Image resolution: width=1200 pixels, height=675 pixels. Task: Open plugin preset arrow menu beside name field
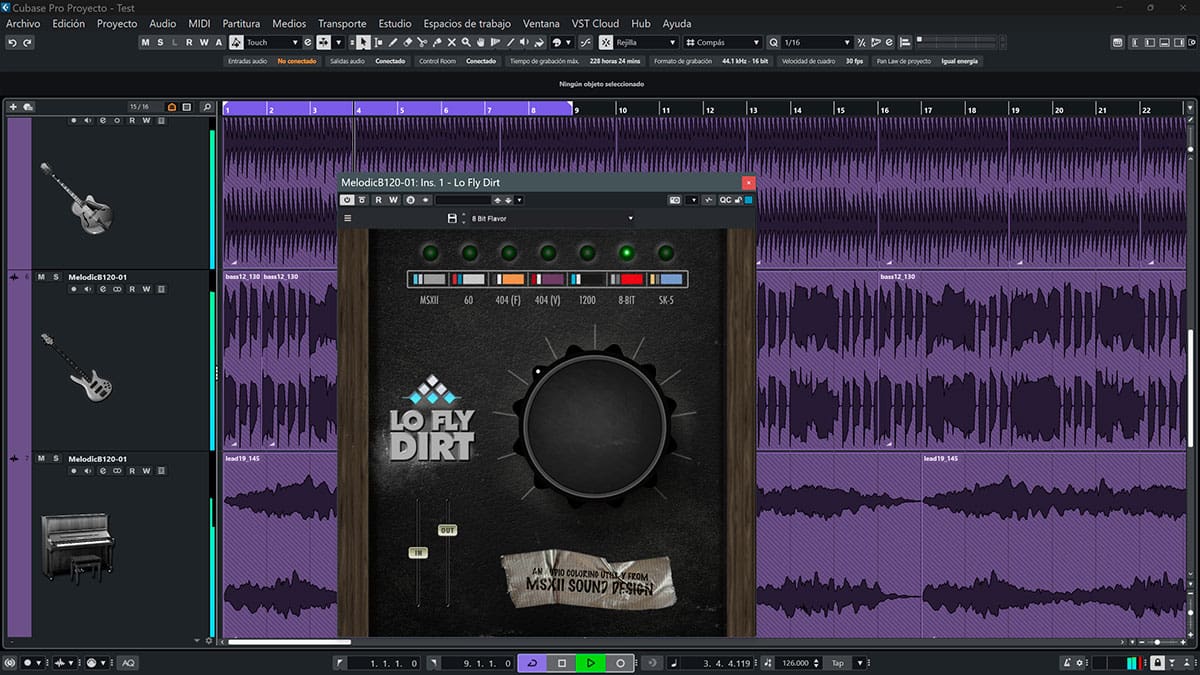point(519,200)
